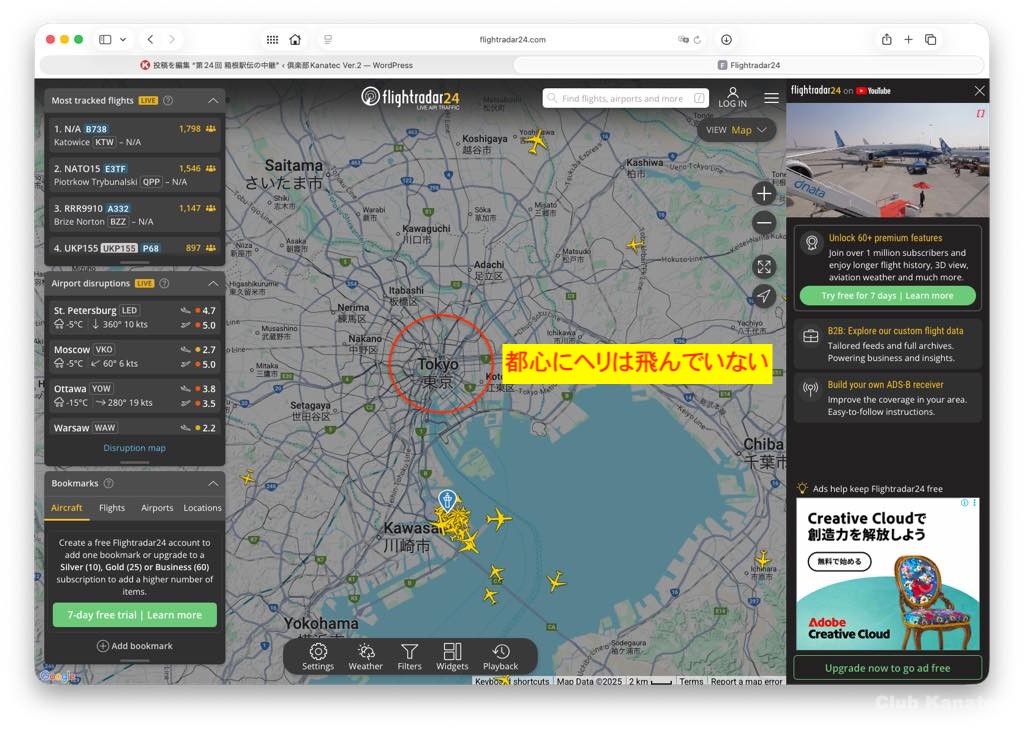Open the hamburger main menu
Screen dimensions: 1024x730
tap(771, 98)
